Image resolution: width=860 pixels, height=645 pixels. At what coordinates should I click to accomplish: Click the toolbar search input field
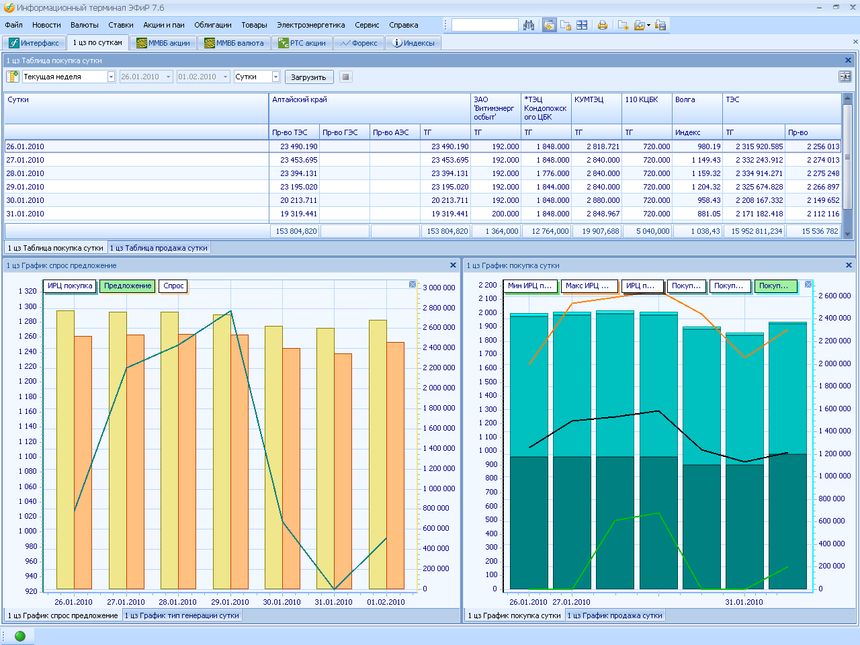485,25
